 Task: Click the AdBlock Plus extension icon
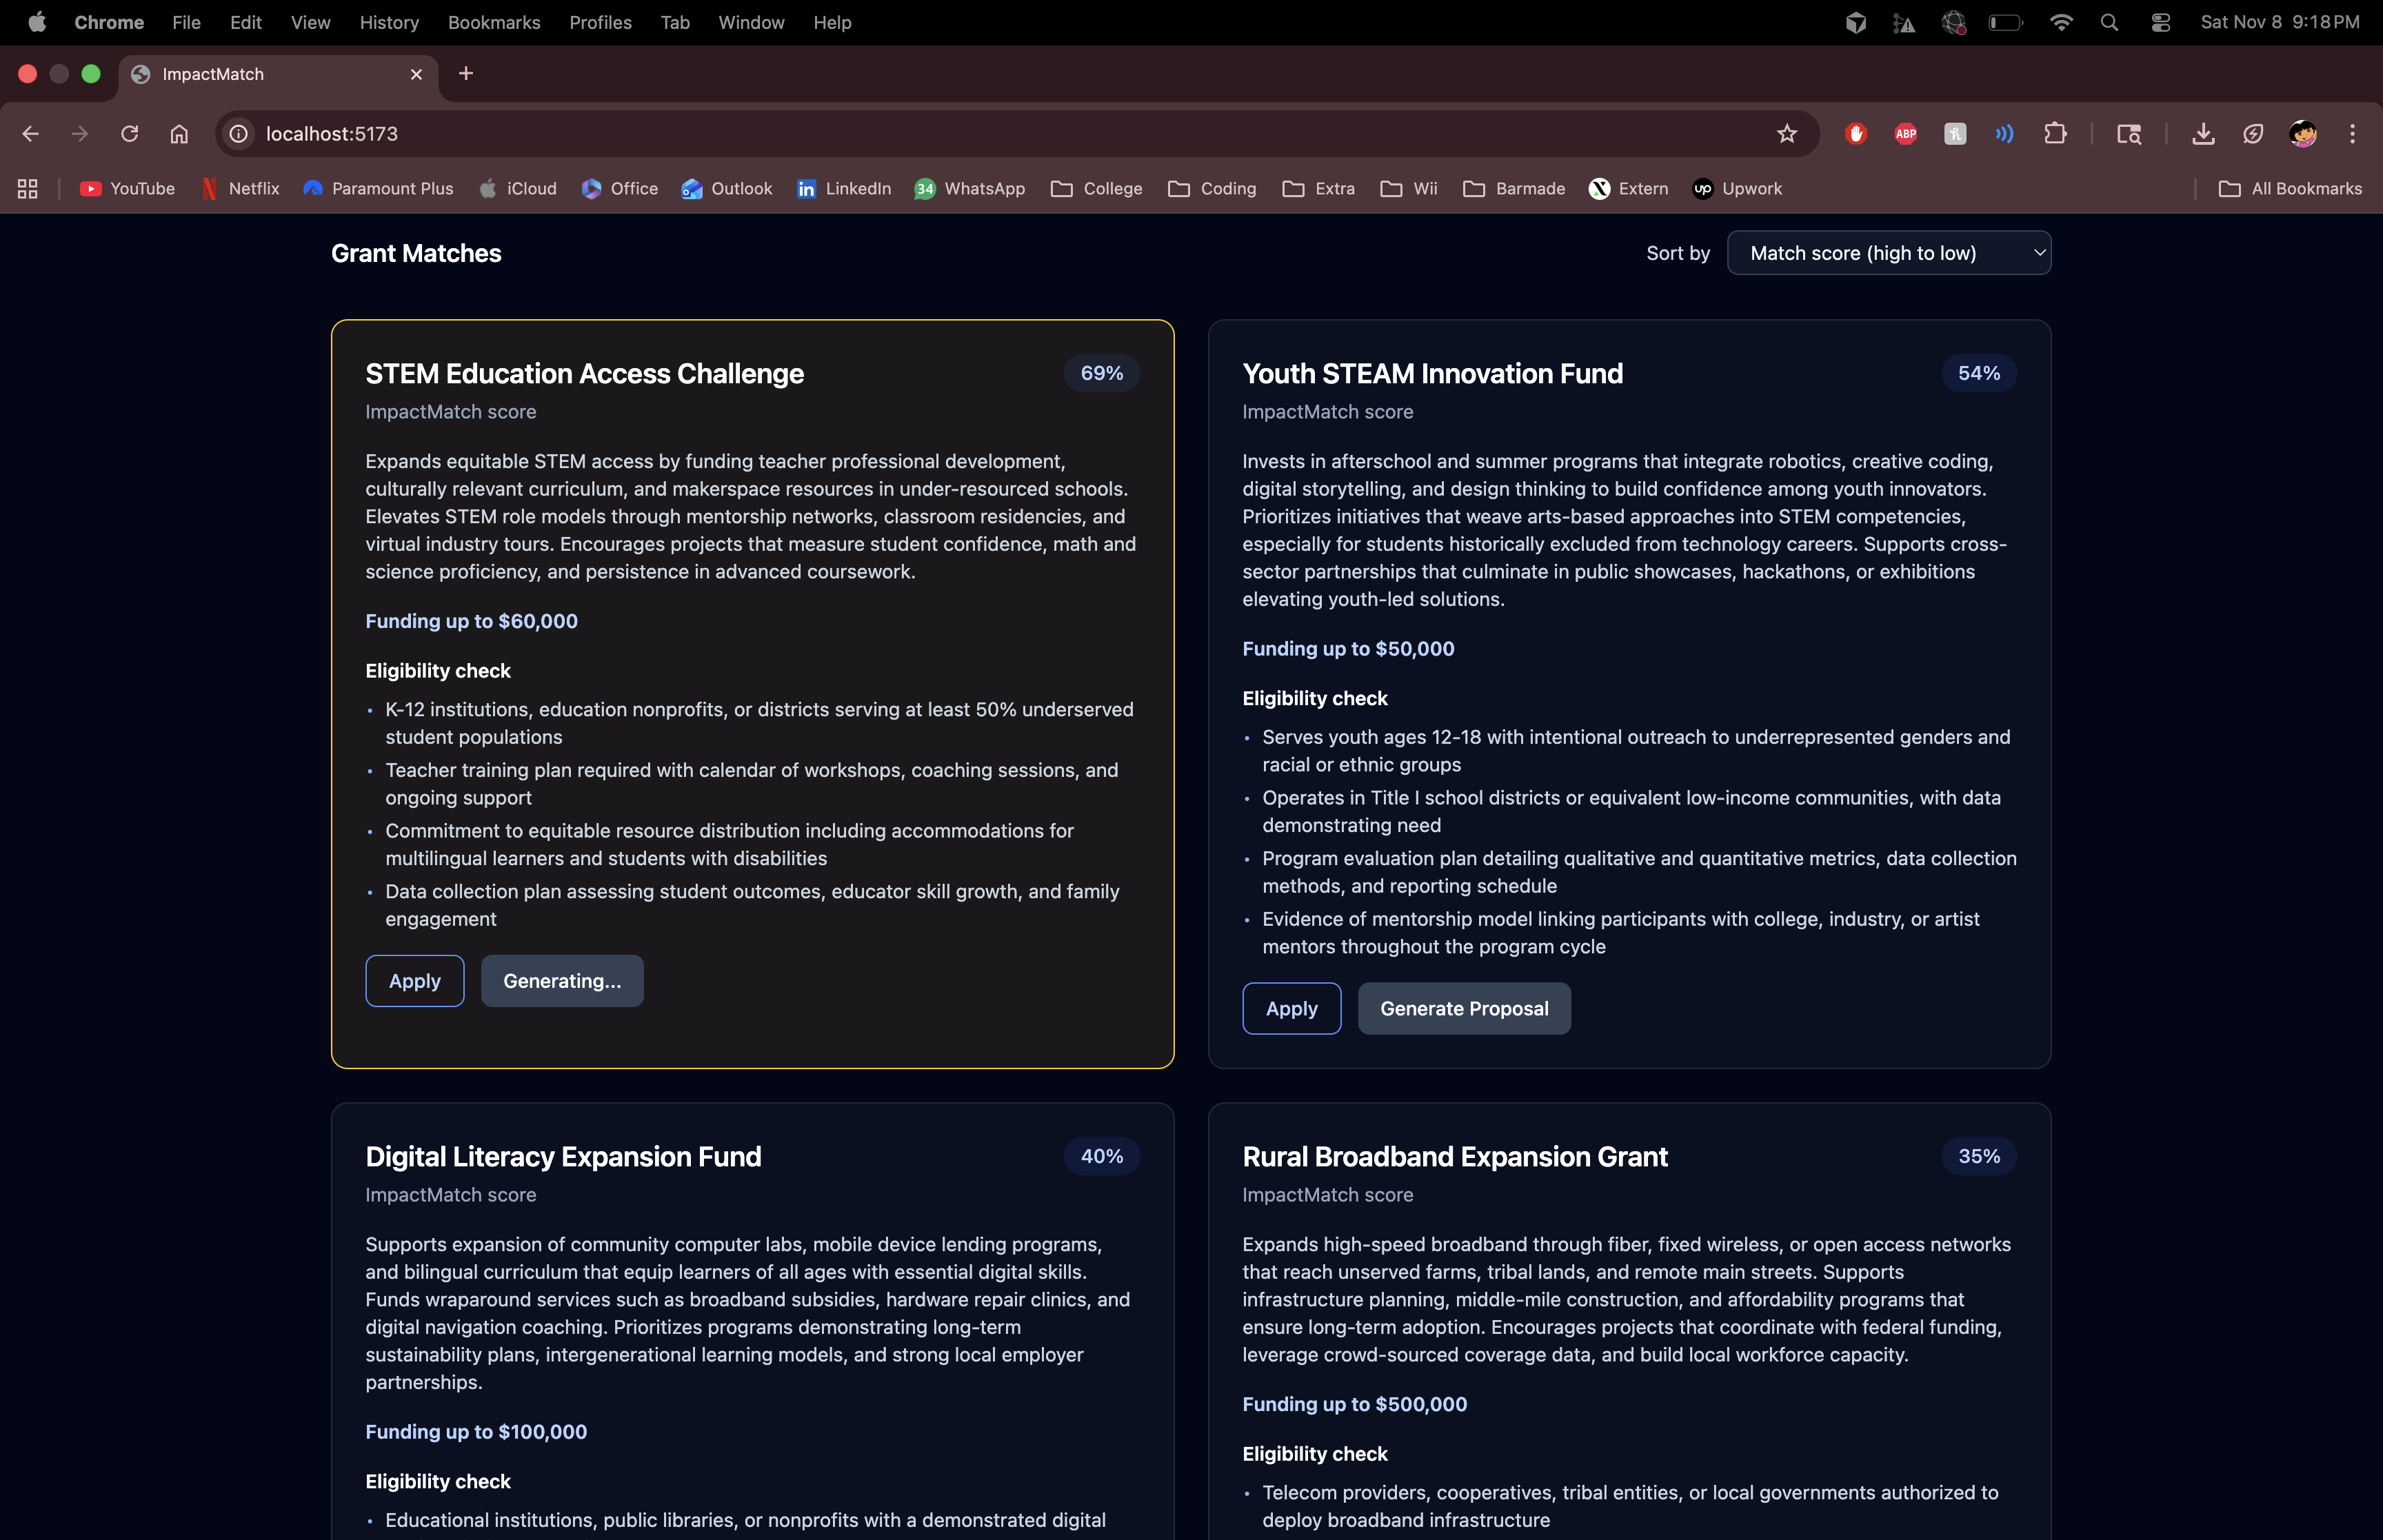(1905, 134)
